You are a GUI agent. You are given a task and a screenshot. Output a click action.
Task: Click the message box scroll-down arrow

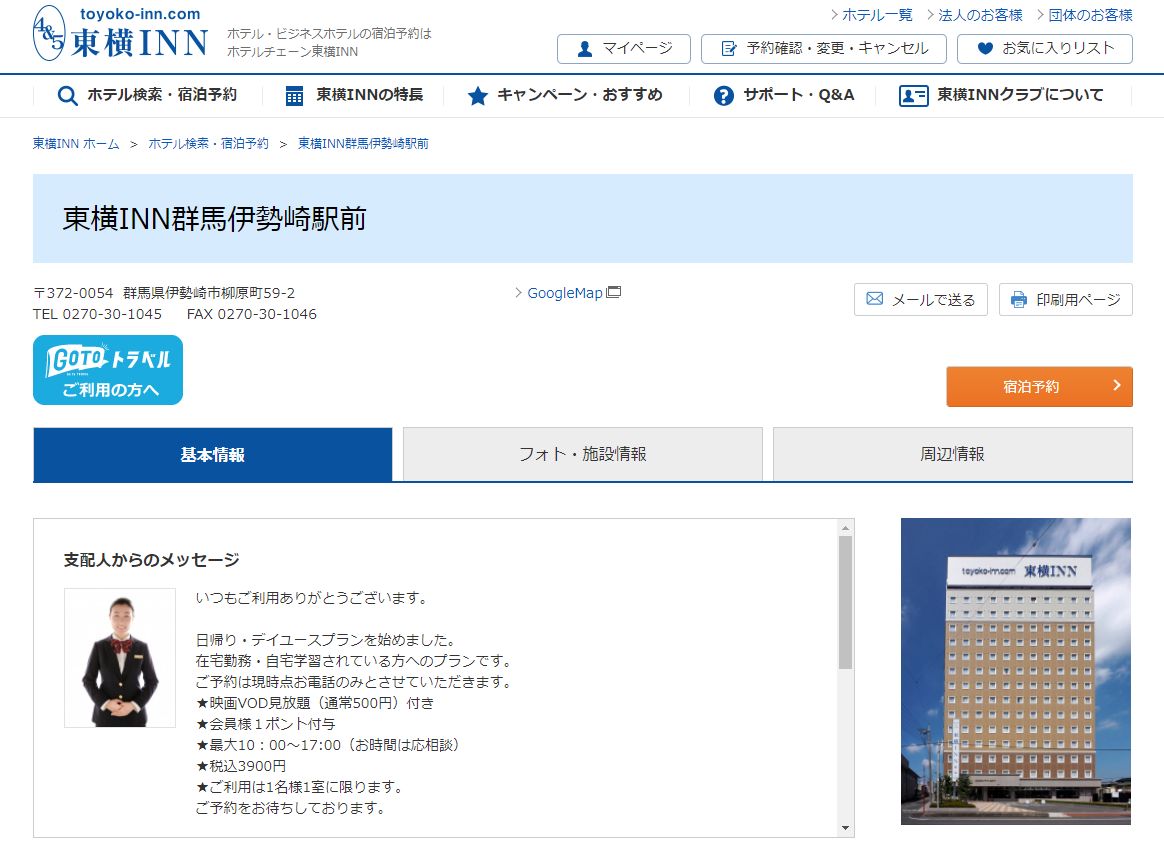pos(846,828)
